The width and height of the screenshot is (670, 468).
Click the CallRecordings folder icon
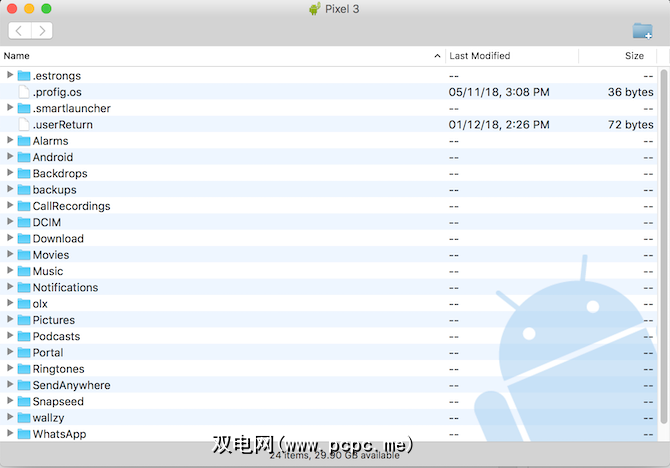pos(24,206)
